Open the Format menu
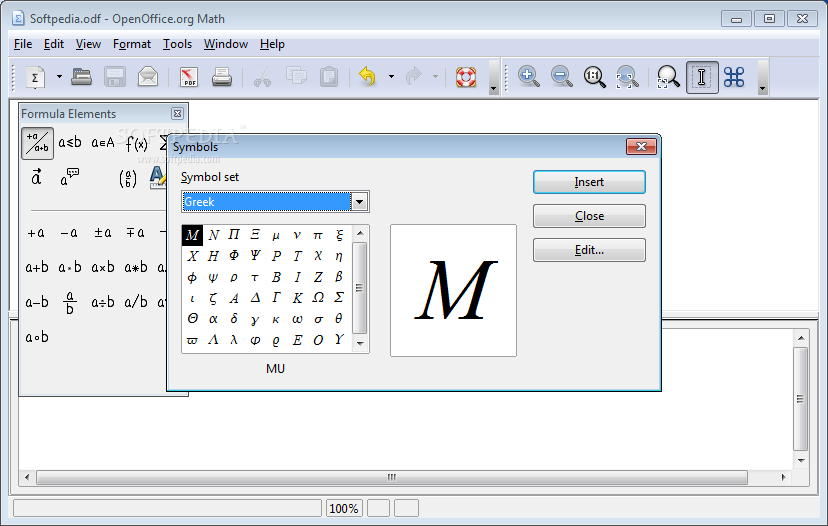 pyautogui.click(x=131, y=44)
